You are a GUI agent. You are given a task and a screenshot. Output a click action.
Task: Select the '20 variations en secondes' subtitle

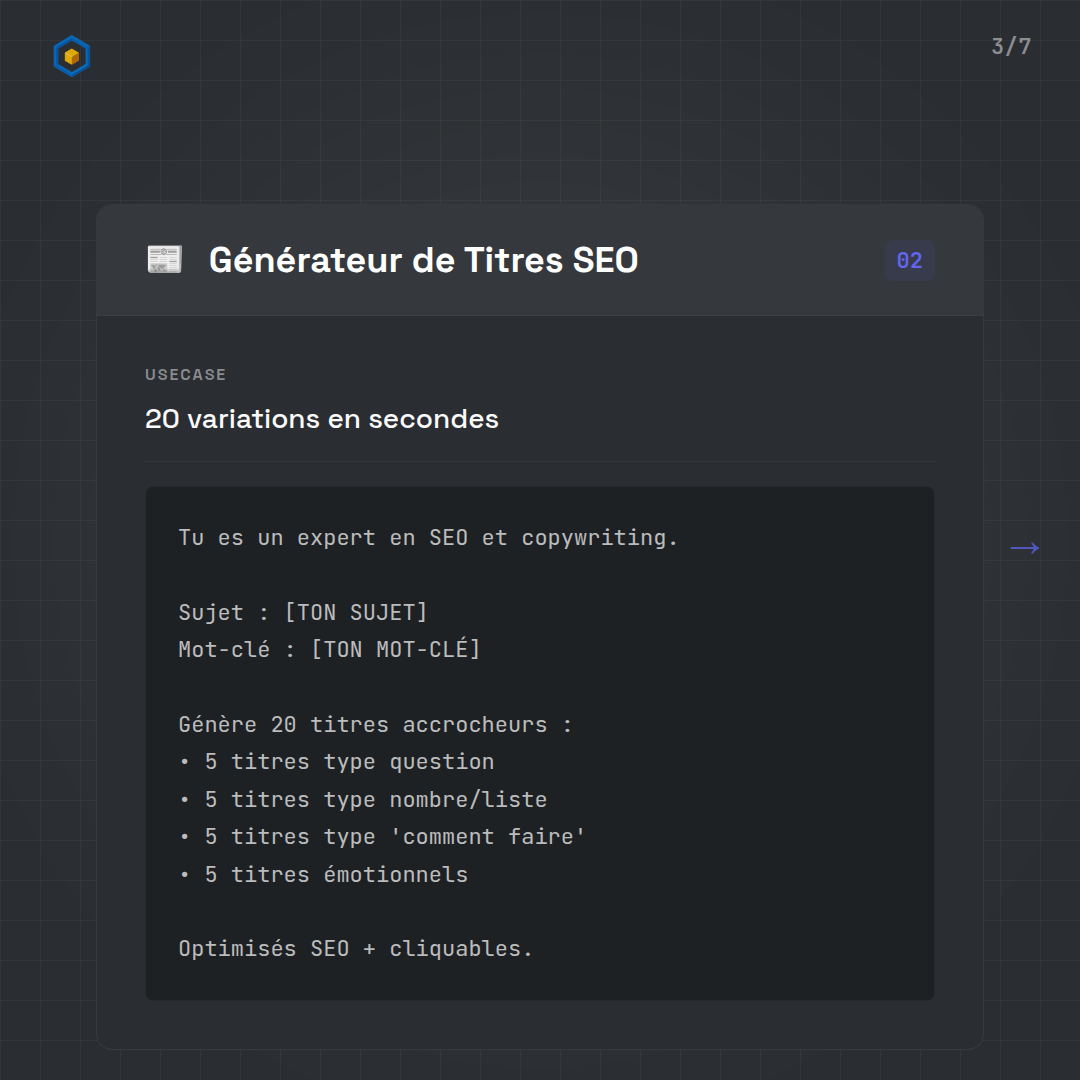(321, 419)
